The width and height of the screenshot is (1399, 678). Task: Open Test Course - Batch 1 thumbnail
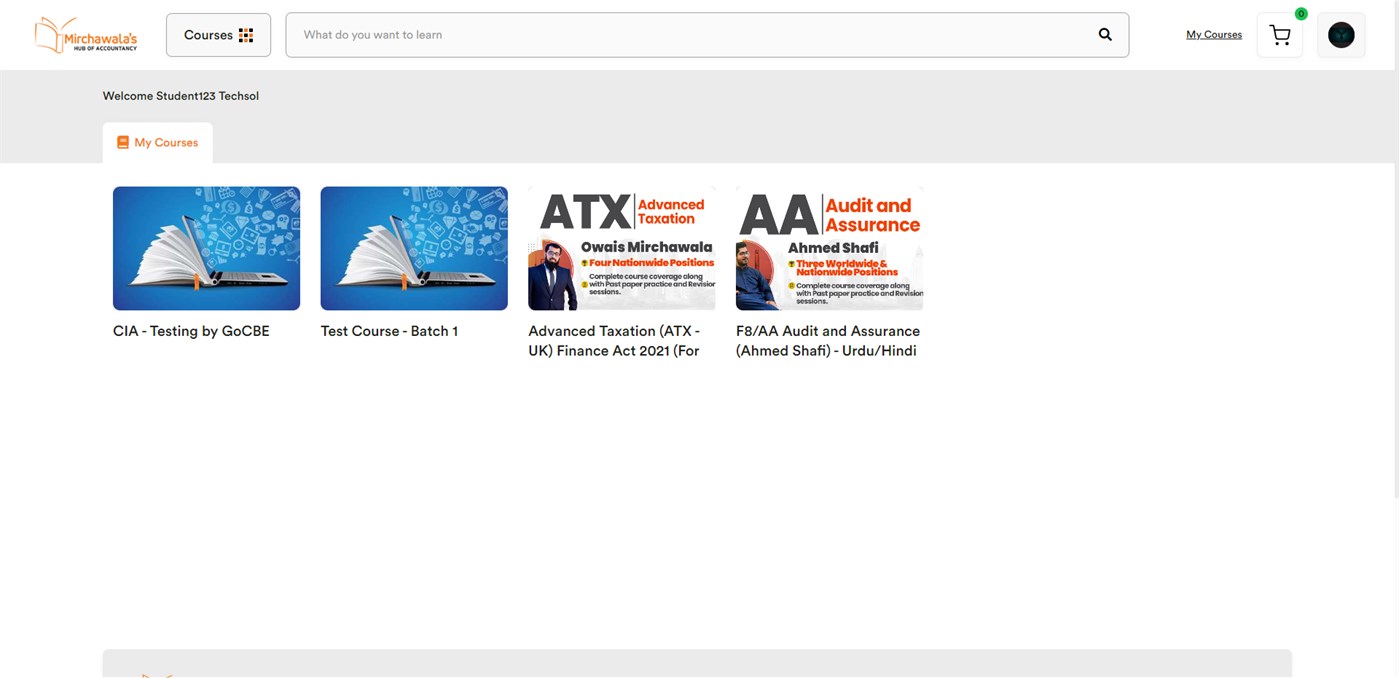click(x=414, y=248)
